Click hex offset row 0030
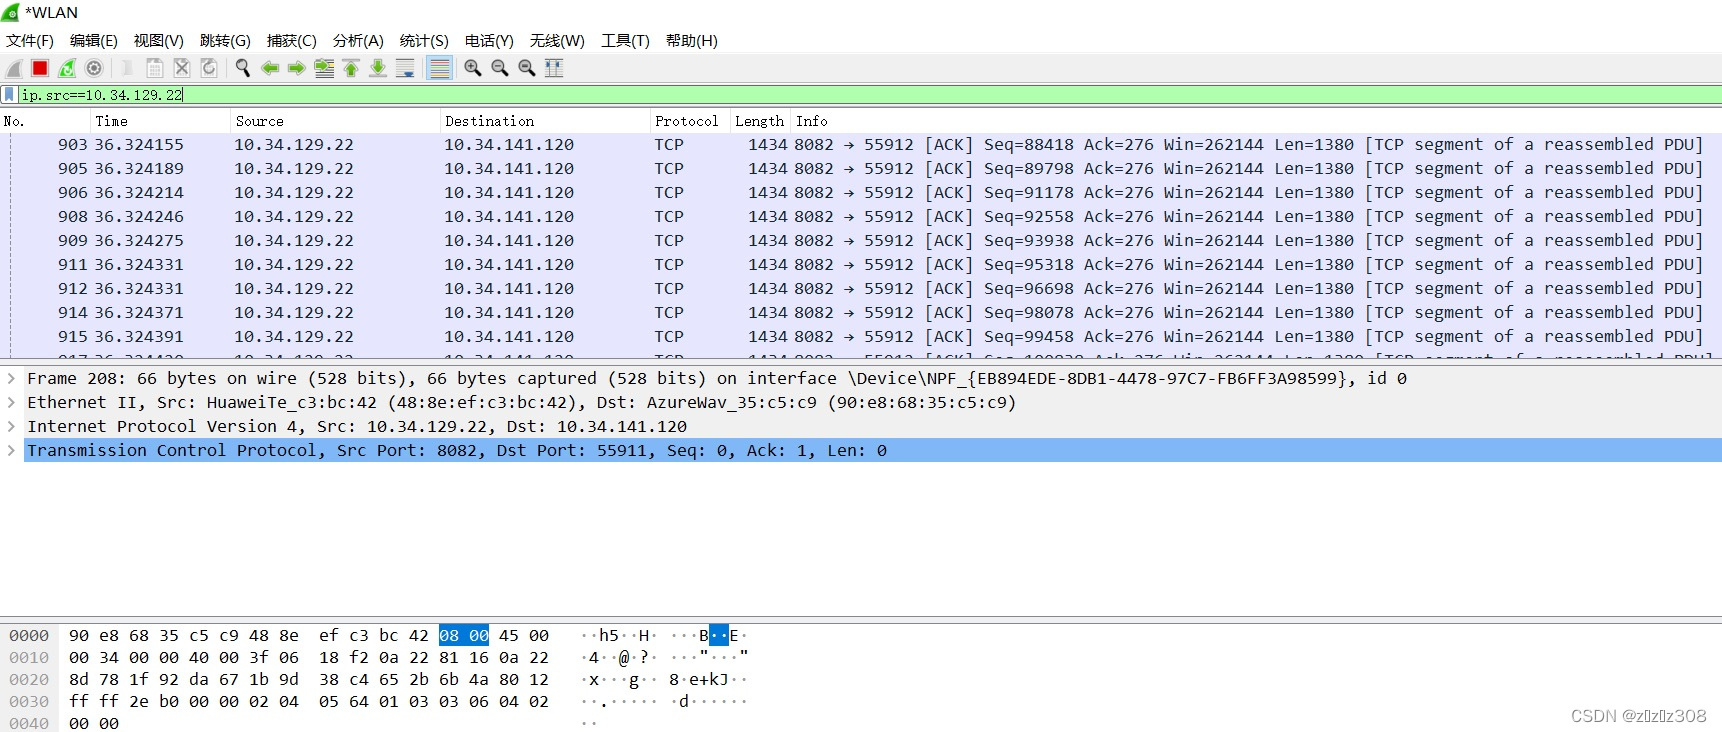Image resolution: width=1722 pixels, height=732 pixels. pos(29,702)
